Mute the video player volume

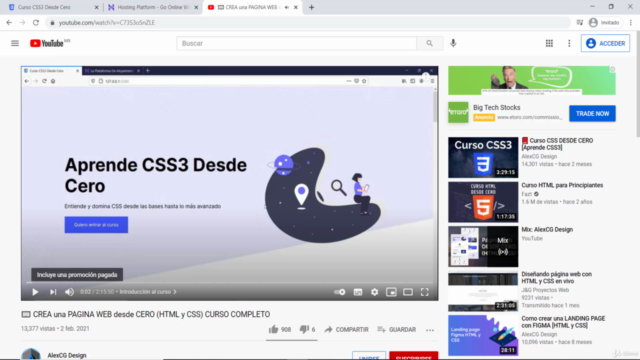(x=69, y=292)
